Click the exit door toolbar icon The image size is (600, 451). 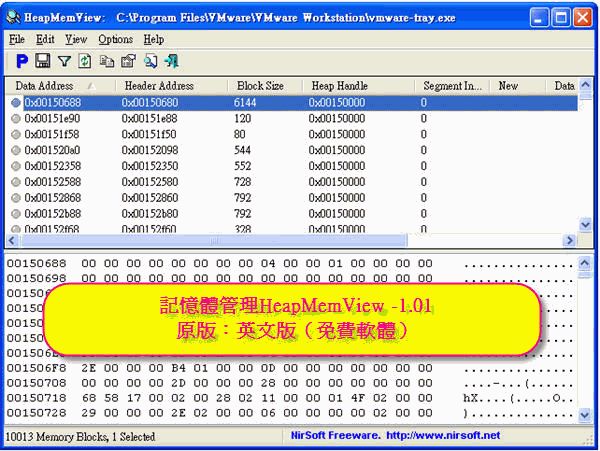[x=171, y=61]
